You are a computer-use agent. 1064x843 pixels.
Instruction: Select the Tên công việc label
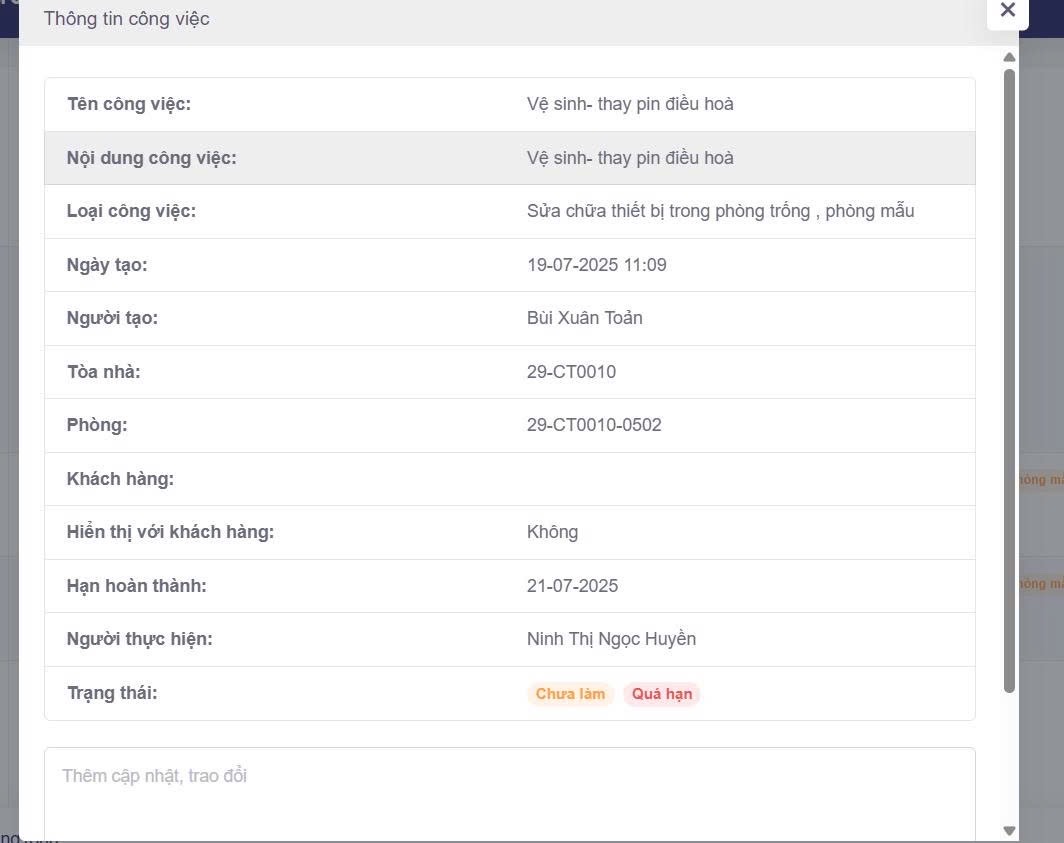pyautogui.click(x=128, y=104)
